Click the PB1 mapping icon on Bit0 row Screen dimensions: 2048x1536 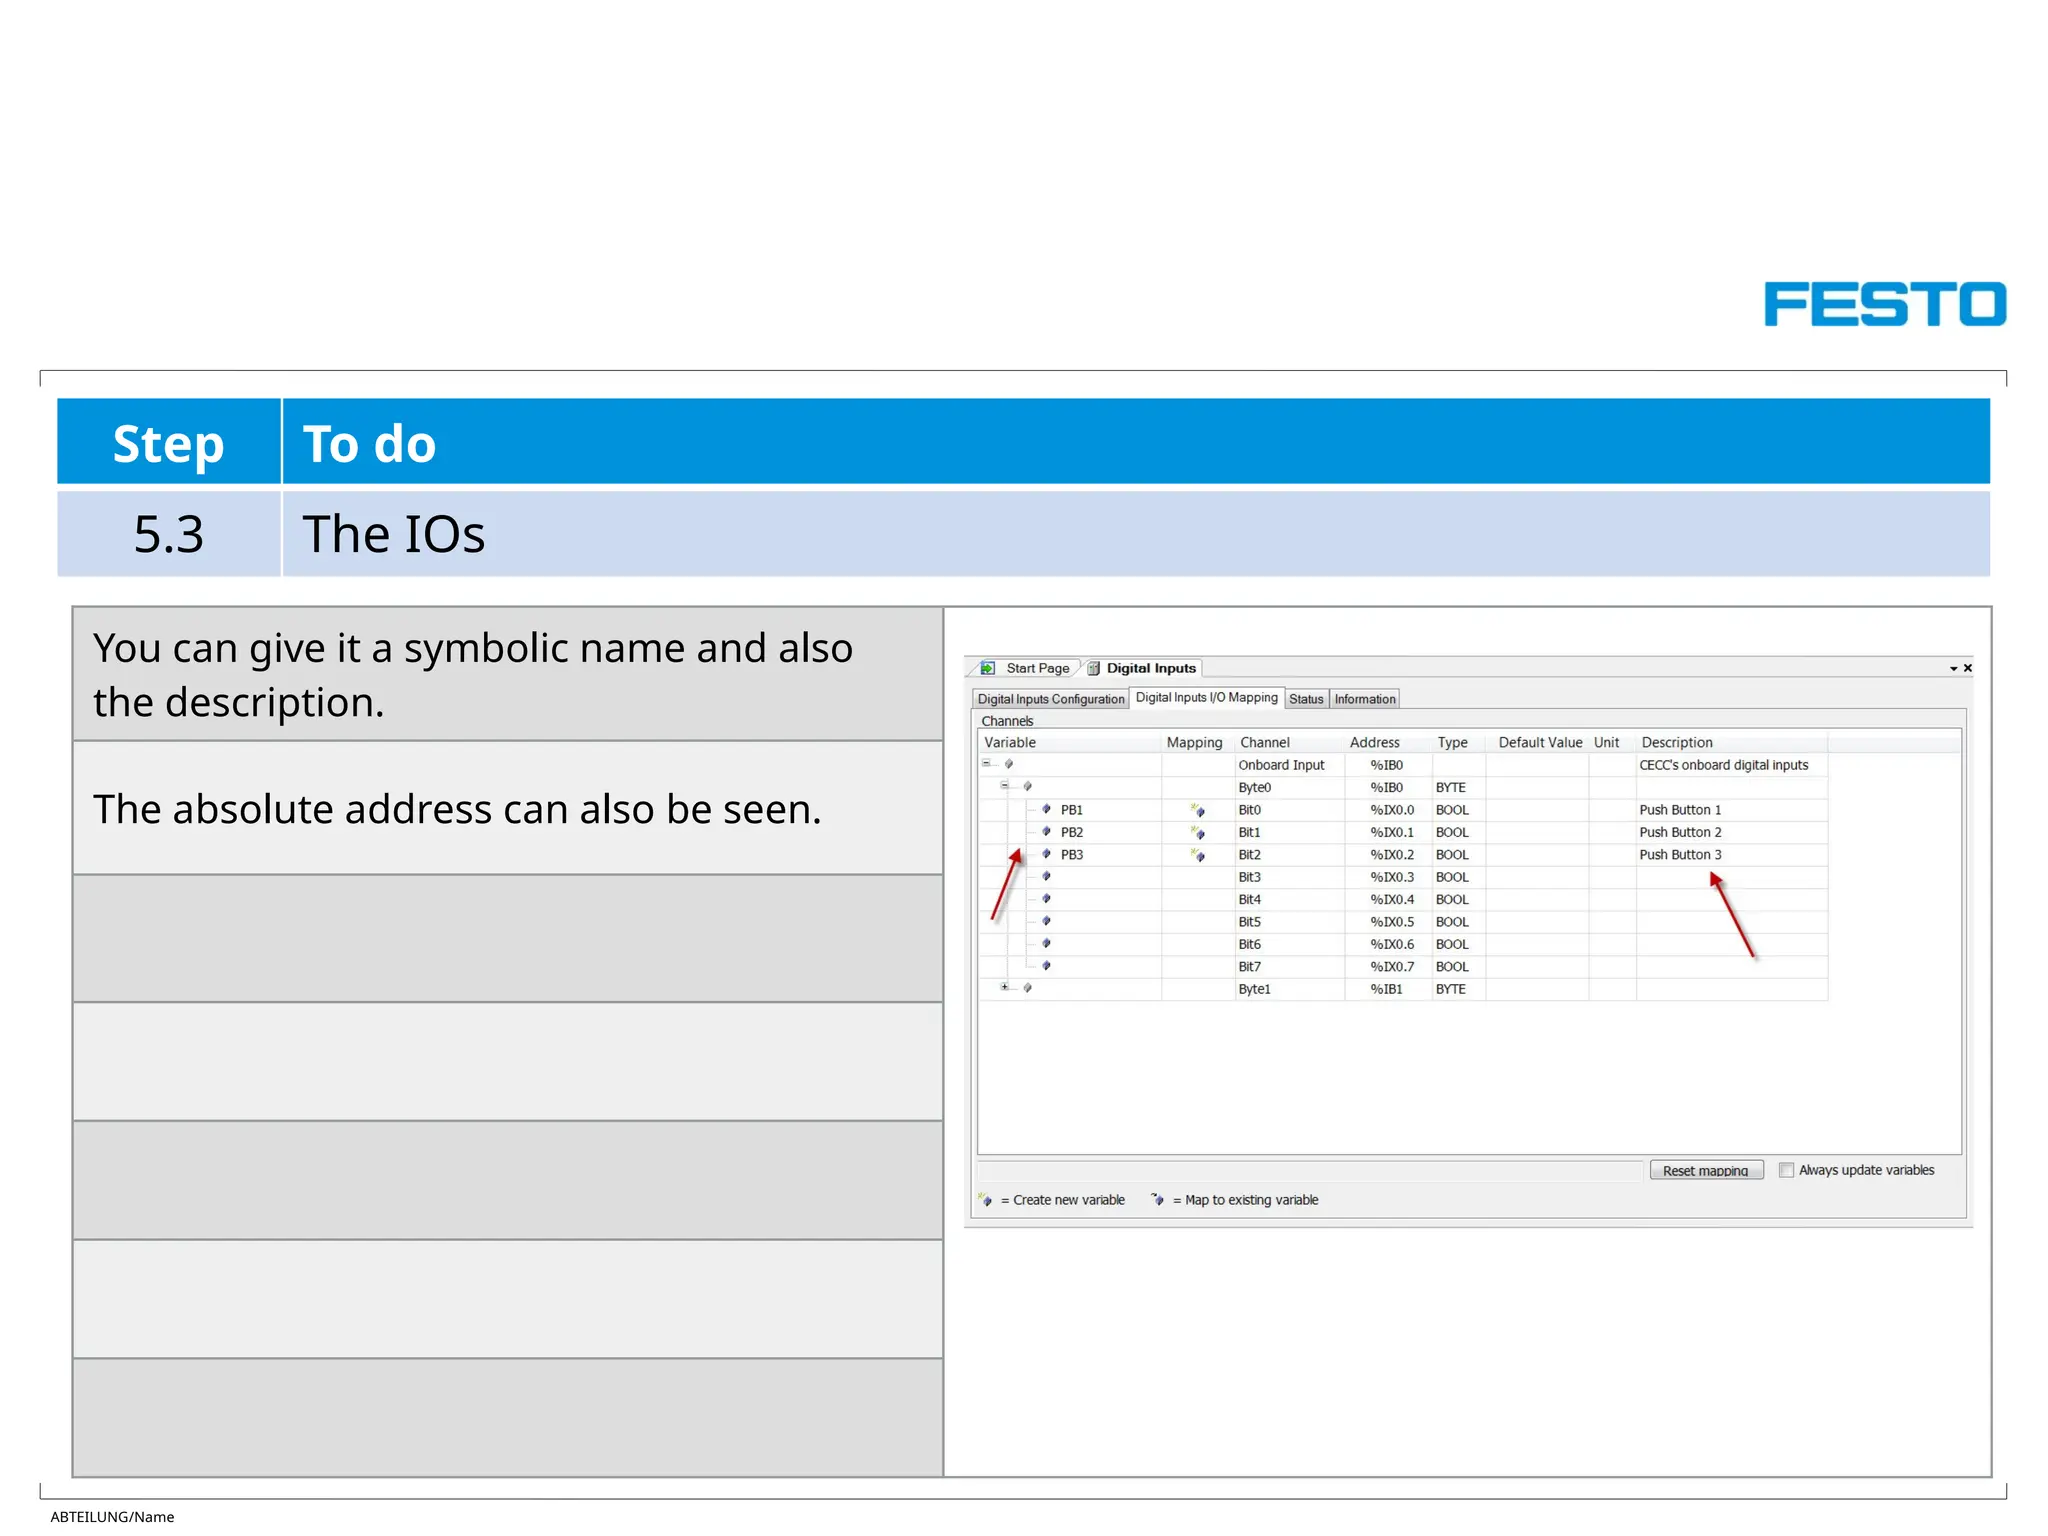coord(1198,810)
